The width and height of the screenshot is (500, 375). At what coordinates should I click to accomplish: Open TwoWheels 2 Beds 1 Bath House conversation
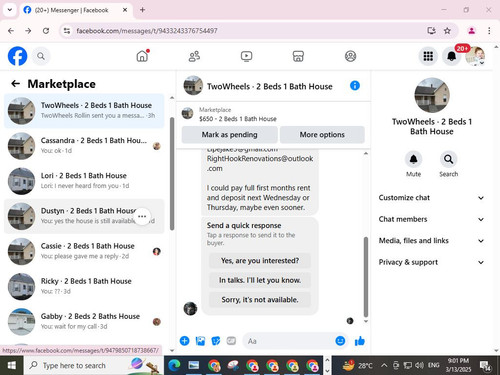[x=84, y=111]
